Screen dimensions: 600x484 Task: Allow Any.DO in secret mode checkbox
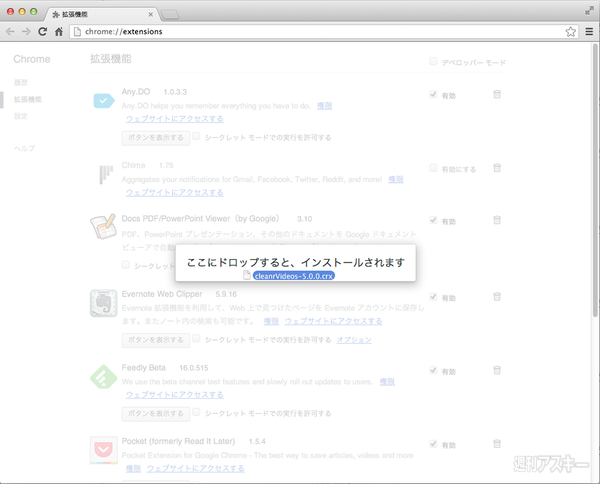coord(196,136)
